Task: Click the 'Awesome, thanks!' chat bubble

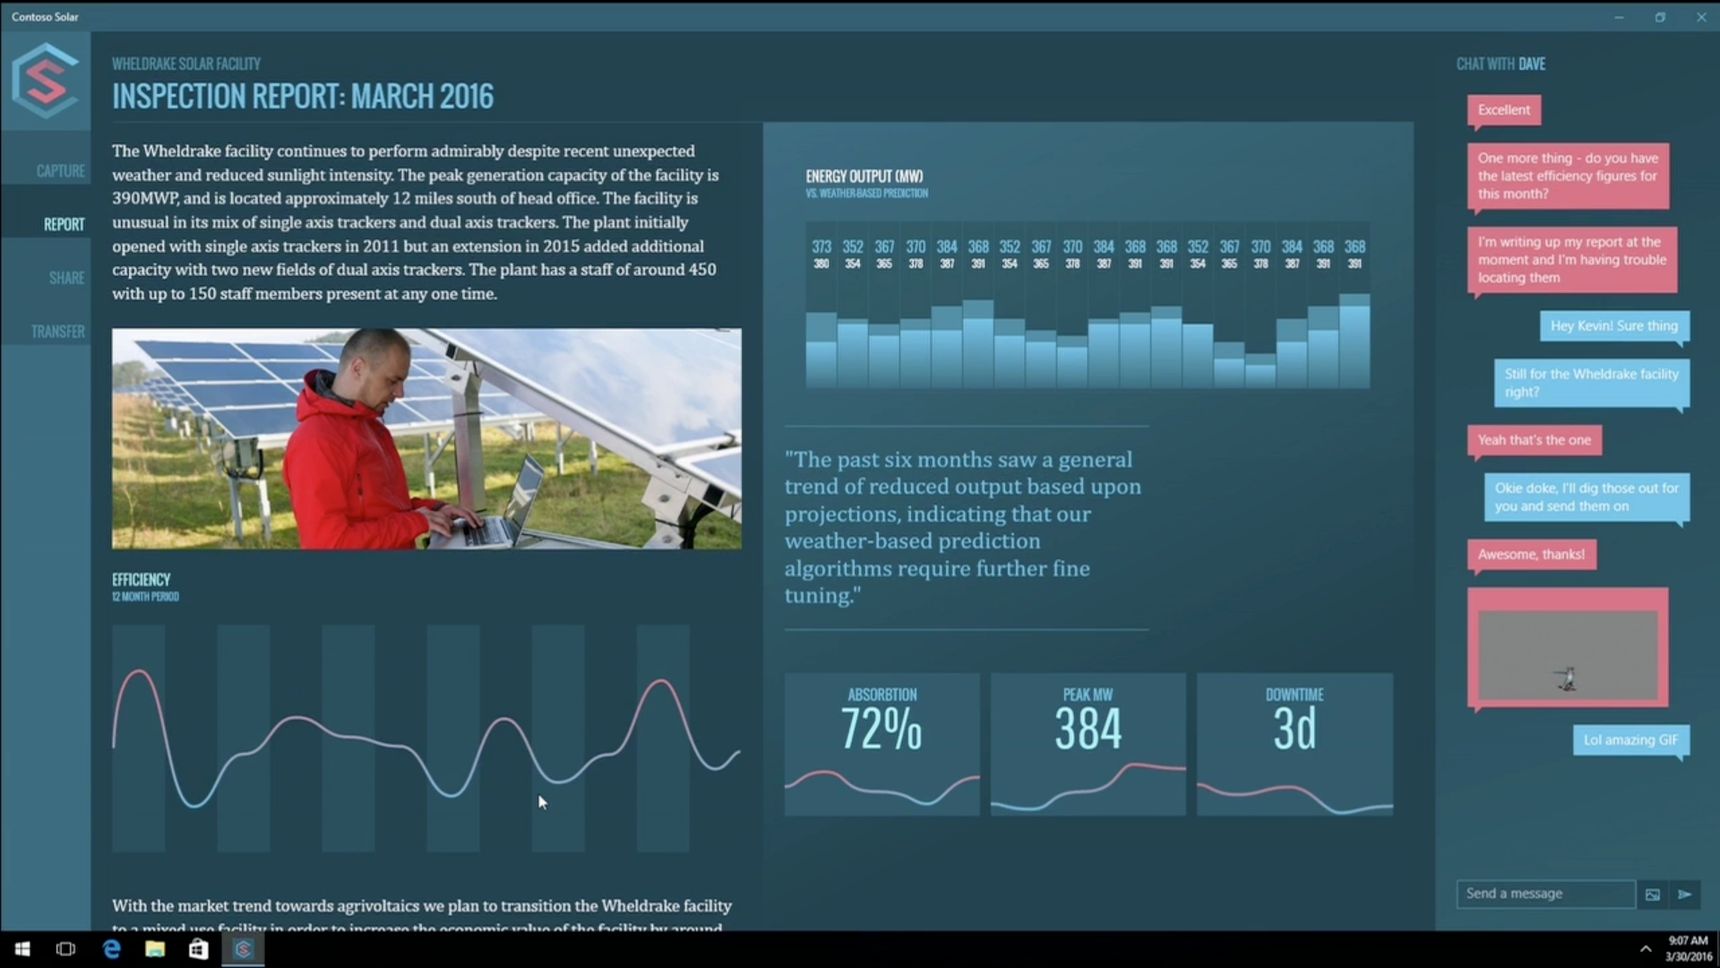Action: (1531, 555)
